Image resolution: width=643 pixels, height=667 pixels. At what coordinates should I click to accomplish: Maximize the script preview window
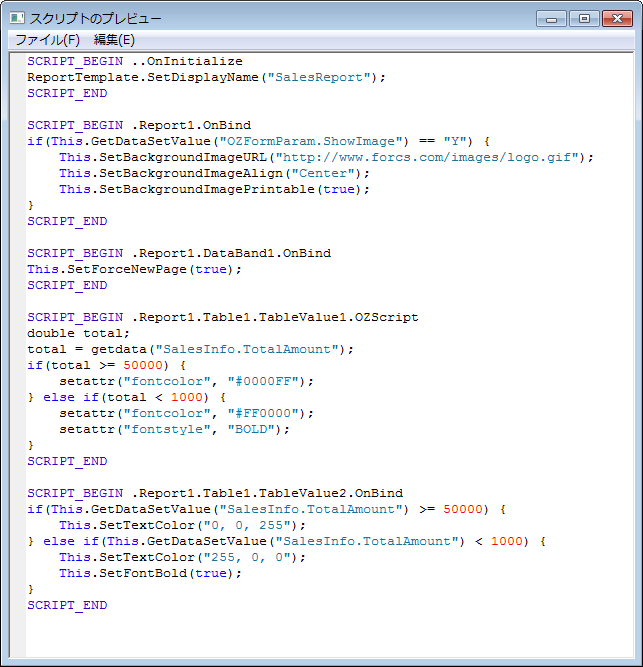[583, 18]
